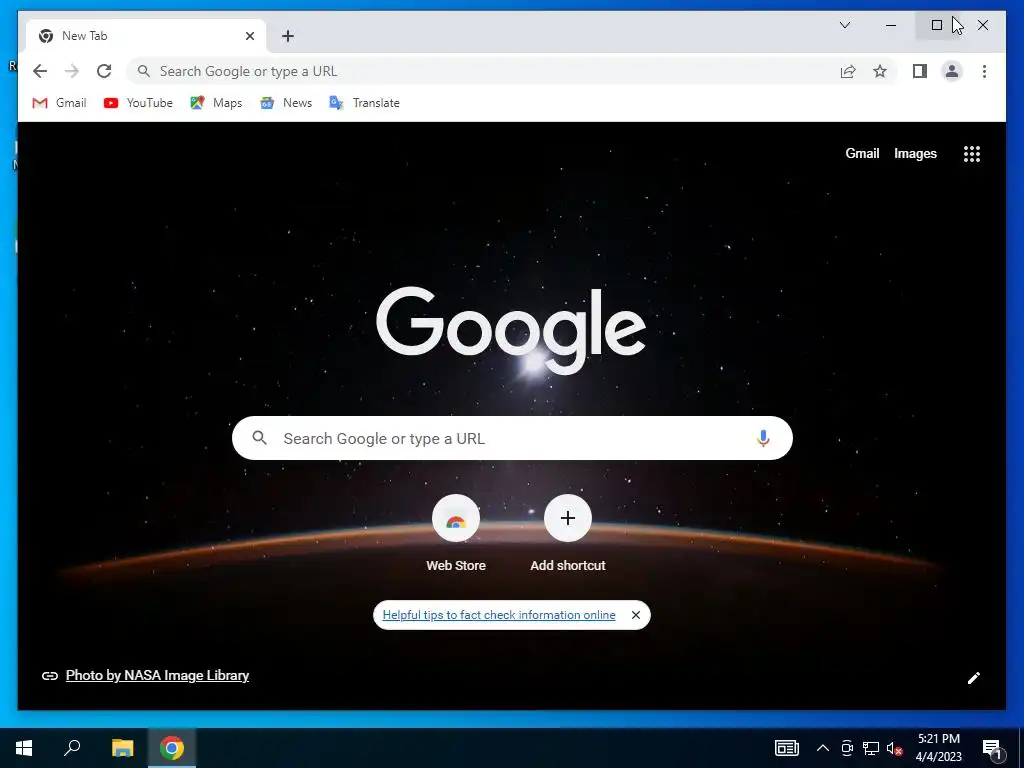Click the Chrome taskbar icon
Viewport: 1024px width, 768px height.
172,748
